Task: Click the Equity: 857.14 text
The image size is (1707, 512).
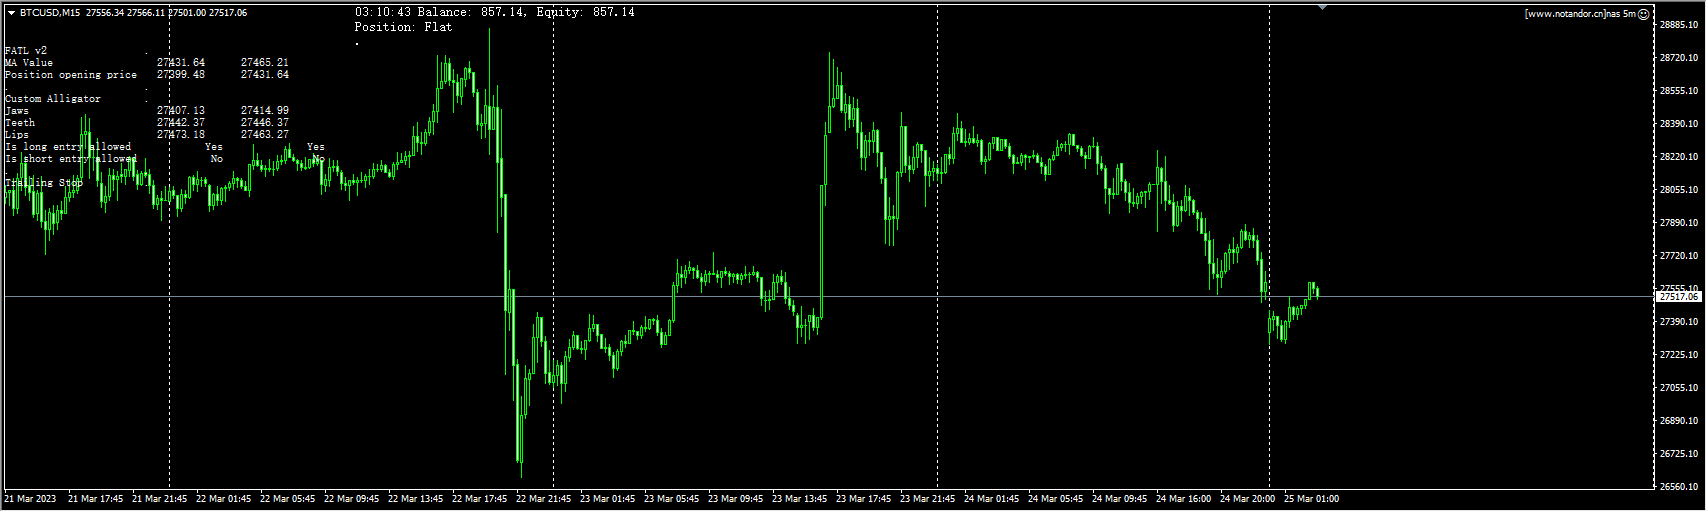Action: click(x=585, y=12)
